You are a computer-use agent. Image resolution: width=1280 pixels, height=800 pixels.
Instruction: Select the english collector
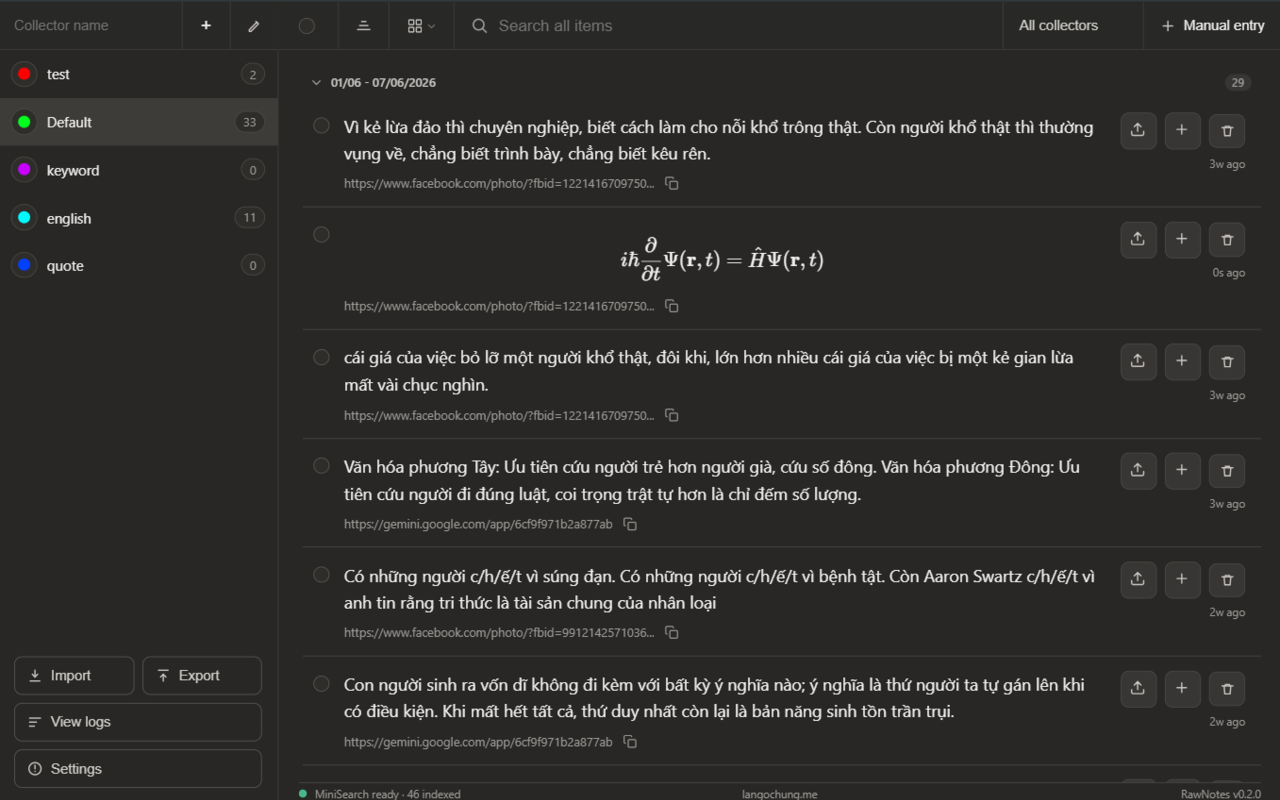(x=139, y=218)
